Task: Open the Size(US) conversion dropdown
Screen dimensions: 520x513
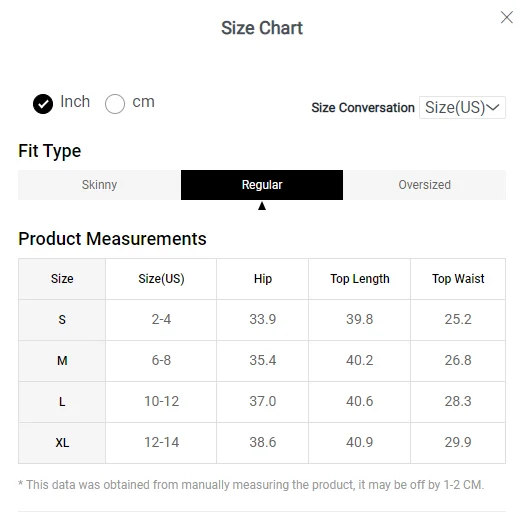Action: (x=462, y=107)
